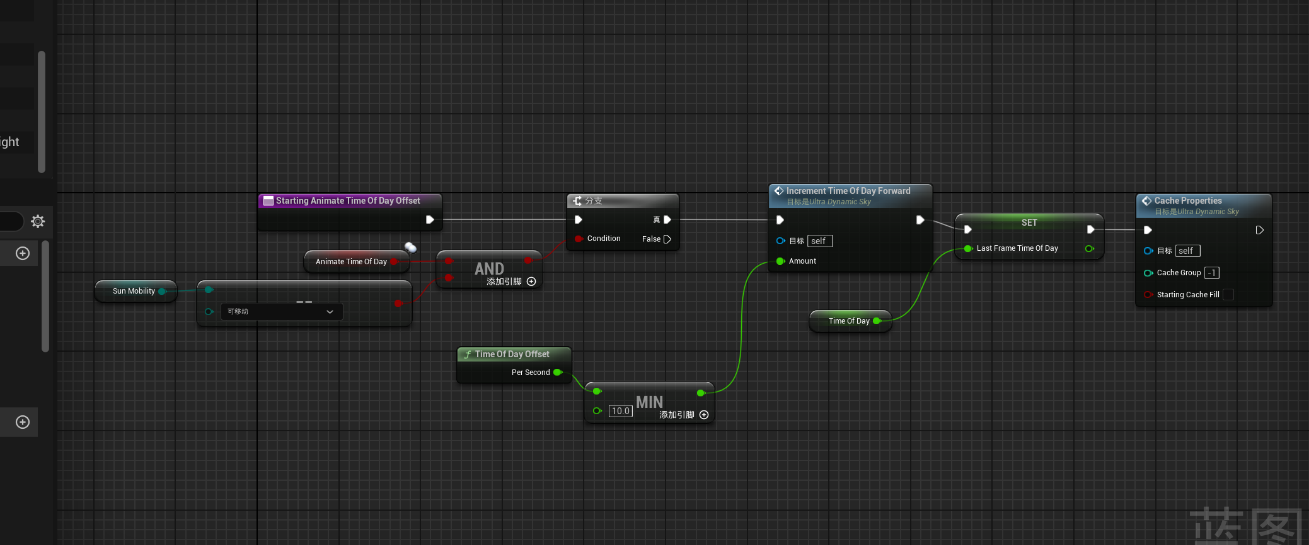Open the 可移动 mobility dropdown
The image size is (1309, 545).
pyautogui.click(x=282, y=312)
